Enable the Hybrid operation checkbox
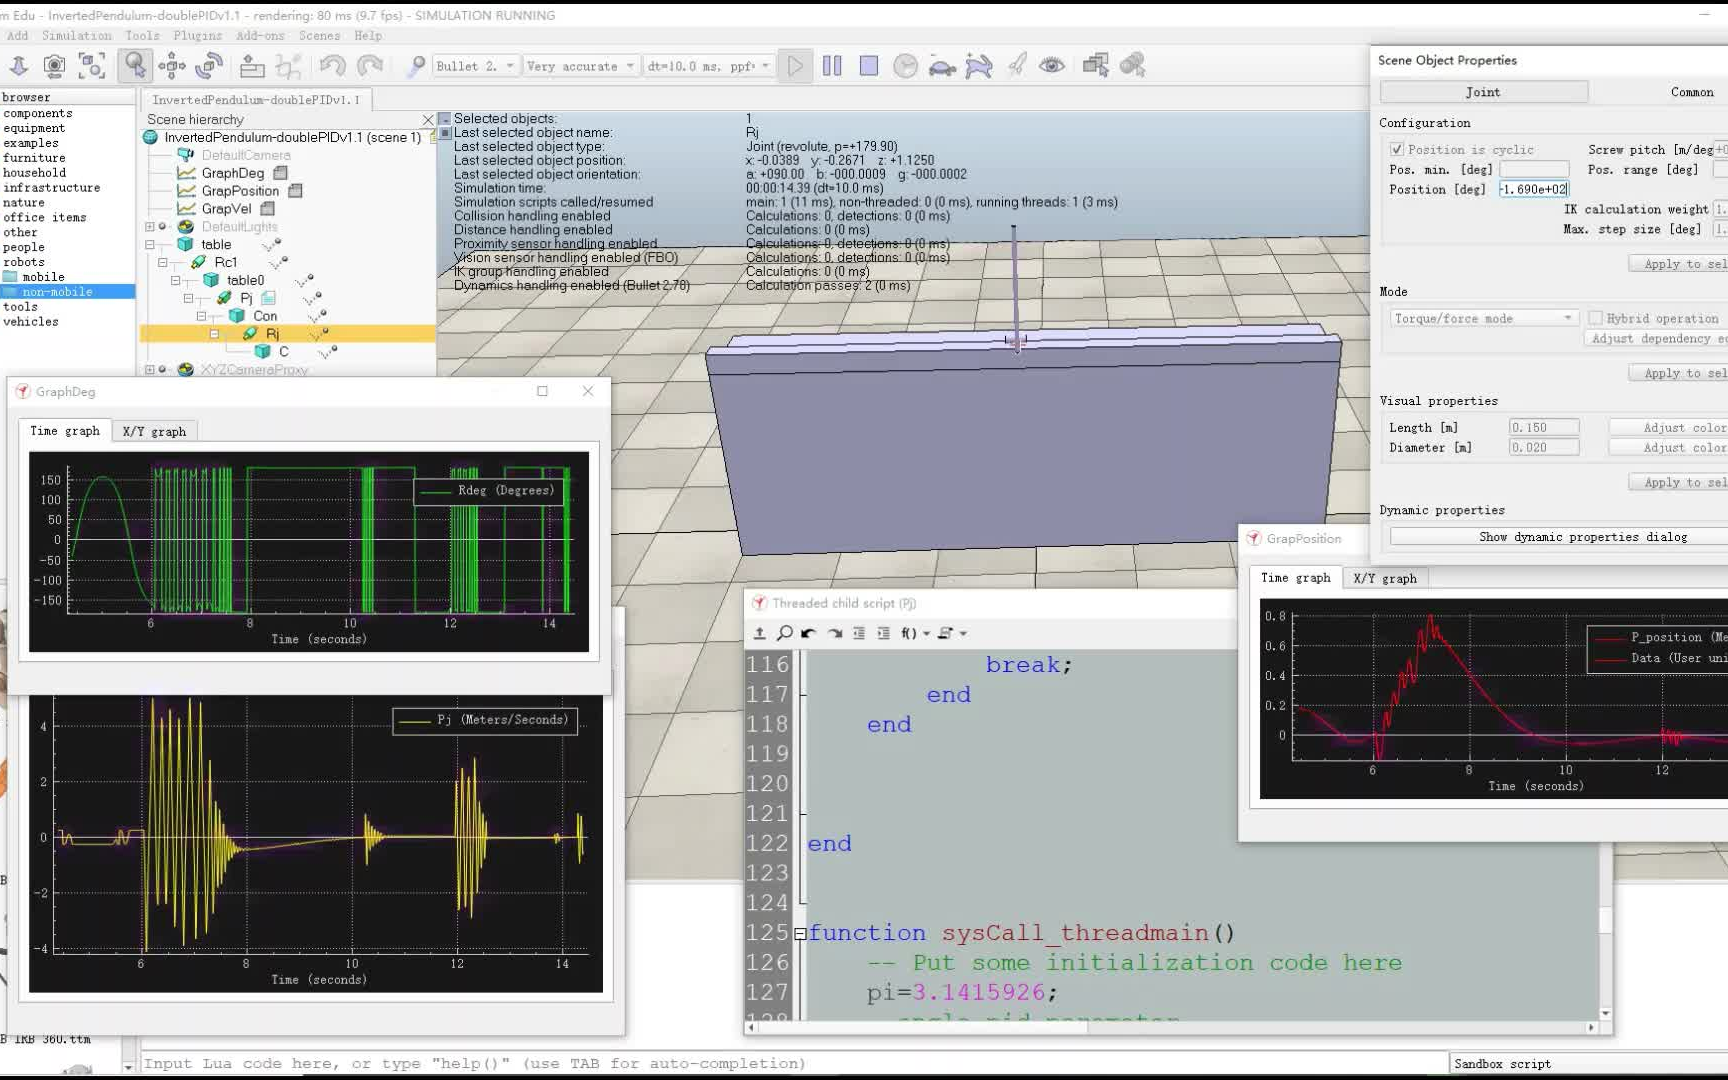Screen dimensions: 1728x1080 tap(1595, 318)
